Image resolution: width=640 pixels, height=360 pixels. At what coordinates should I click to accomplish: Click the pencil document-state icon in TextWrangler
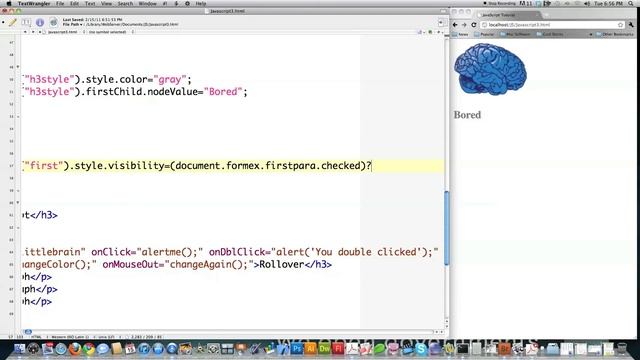[x=13, y=22]
